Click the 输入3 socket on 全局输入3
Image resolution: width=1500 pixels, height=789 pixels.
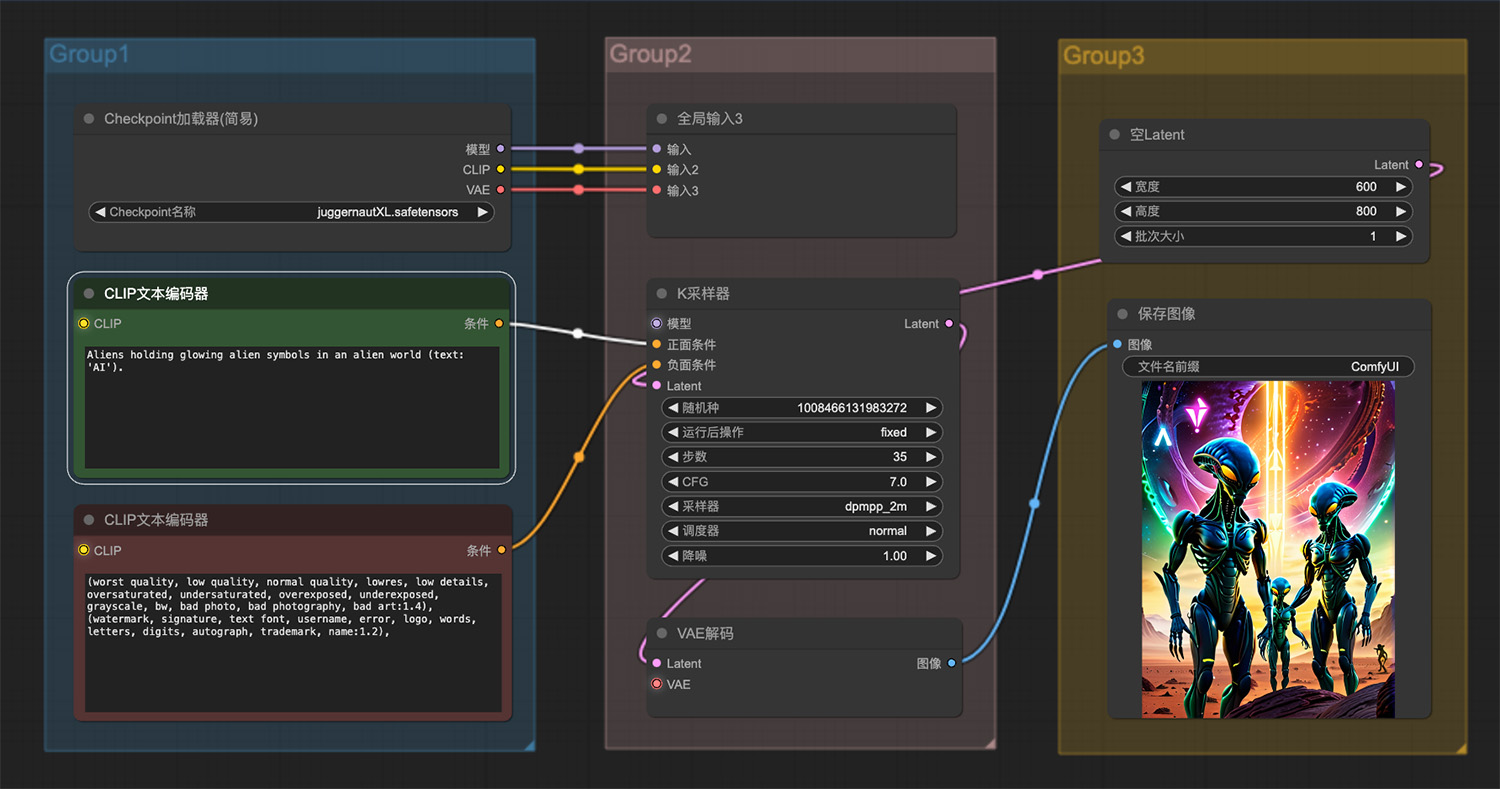pos(657,190)
